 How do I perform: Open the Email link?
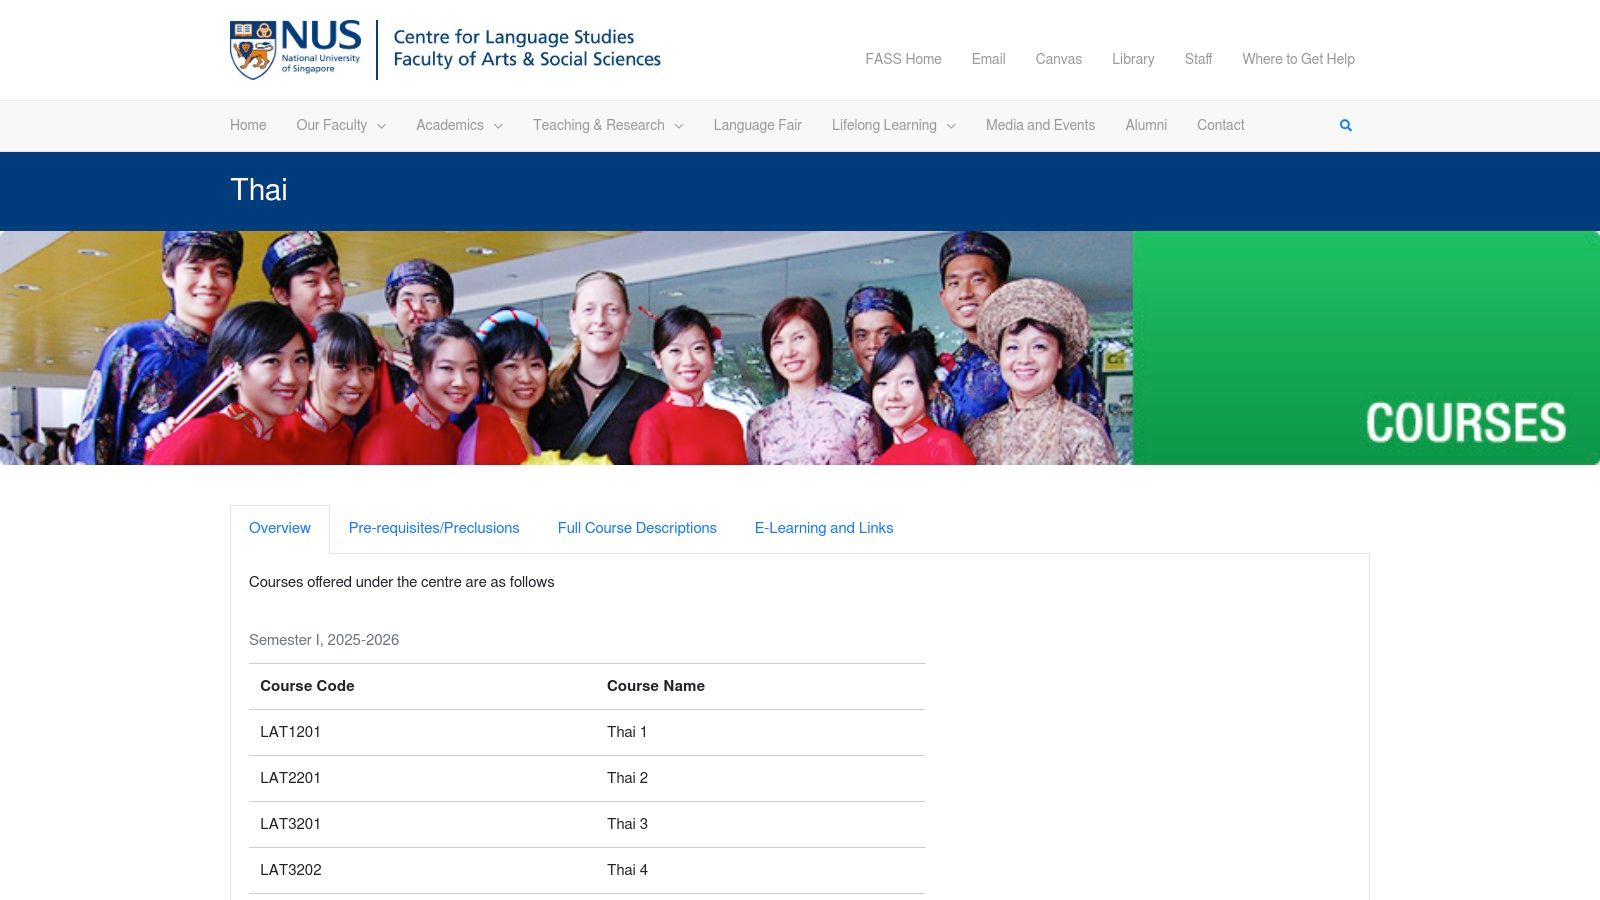coord(988,59)
